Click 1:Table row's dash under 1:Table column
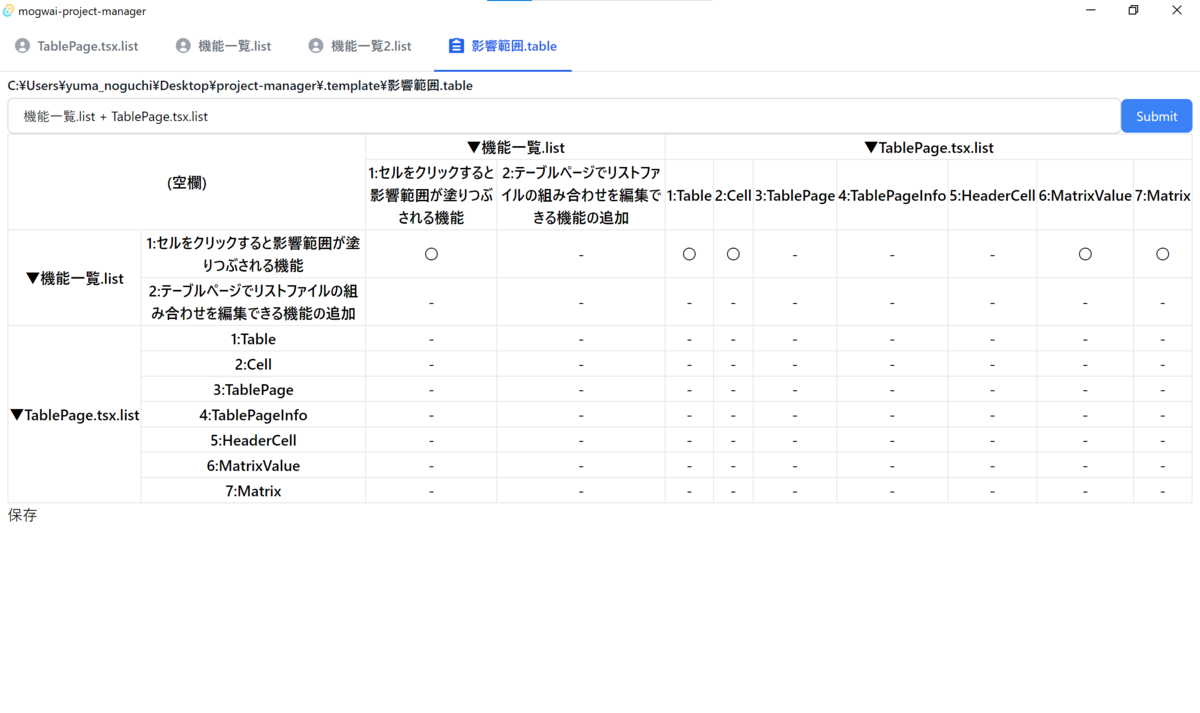 (689, 339)
